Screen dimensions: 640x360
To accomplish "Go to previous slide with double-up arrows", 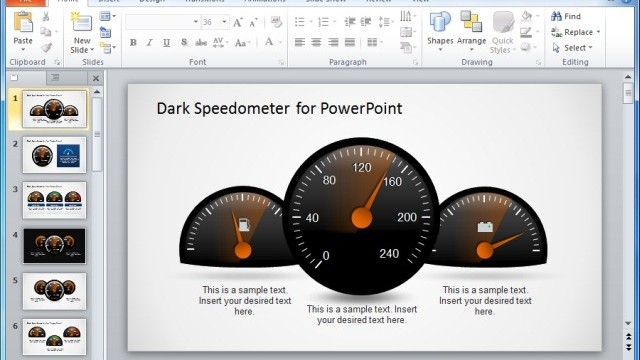I will [x=628, y=337].
